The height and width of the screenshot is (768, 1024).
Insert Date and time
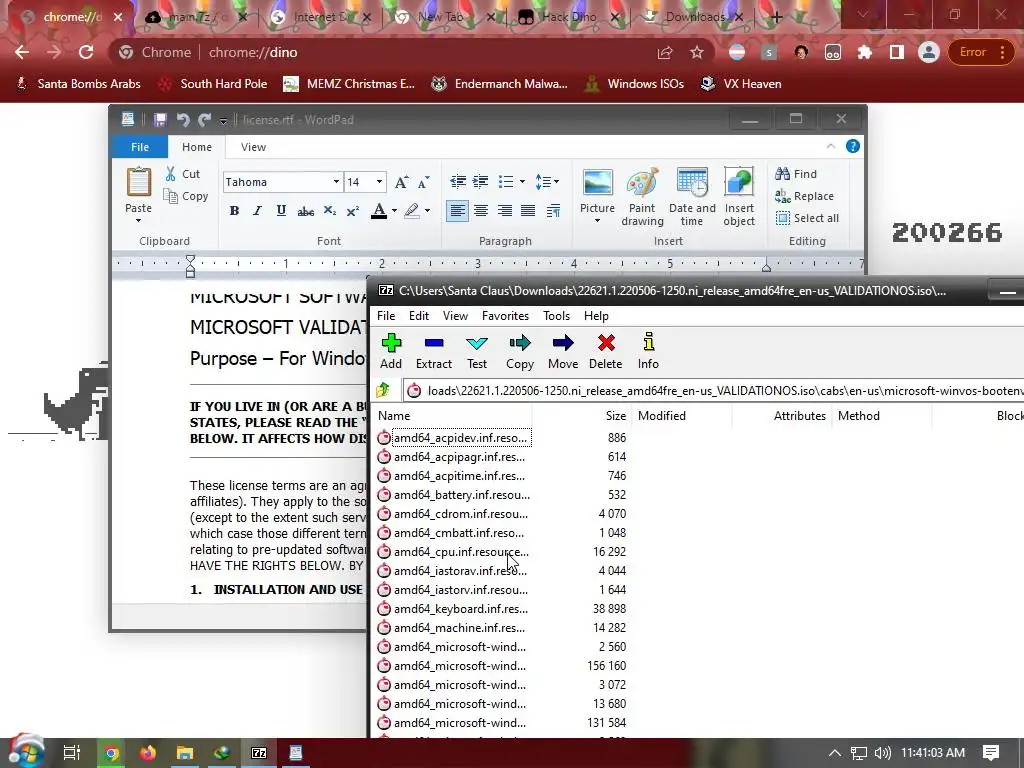(x=692, y=196)
